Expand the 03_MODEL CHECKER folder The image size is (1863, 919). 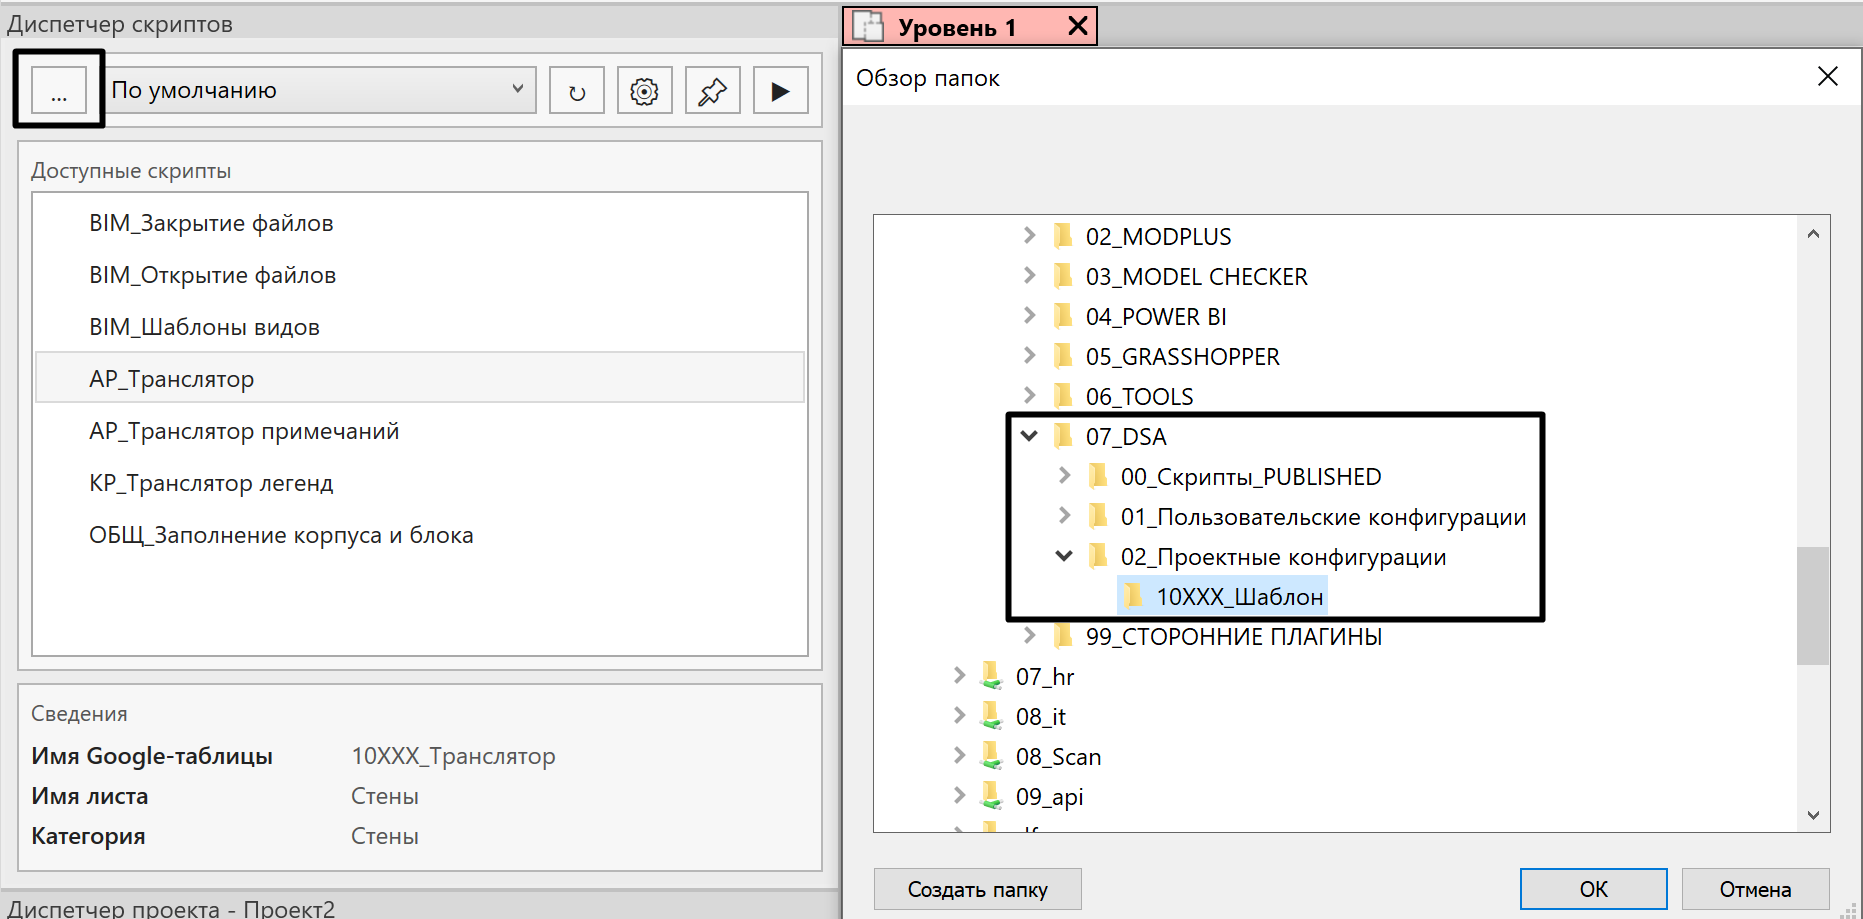pyautogui.click(x=1029, y=276)
